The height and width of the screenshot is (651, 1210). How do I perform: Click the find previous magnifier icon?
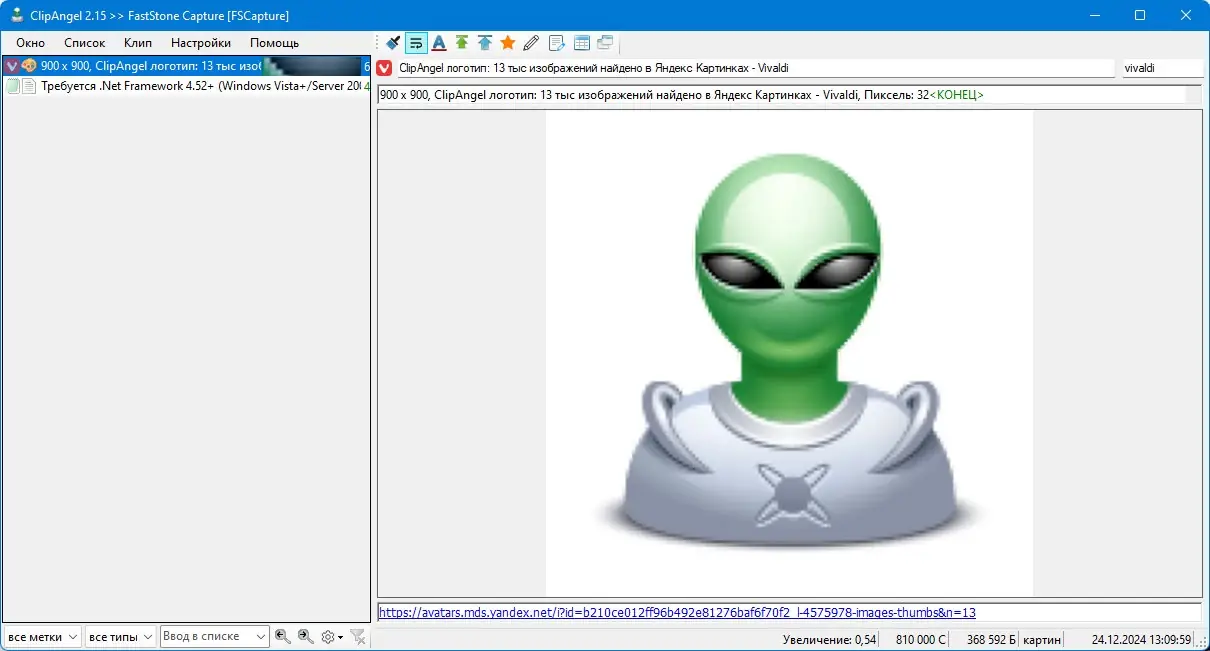pos(283,636)
